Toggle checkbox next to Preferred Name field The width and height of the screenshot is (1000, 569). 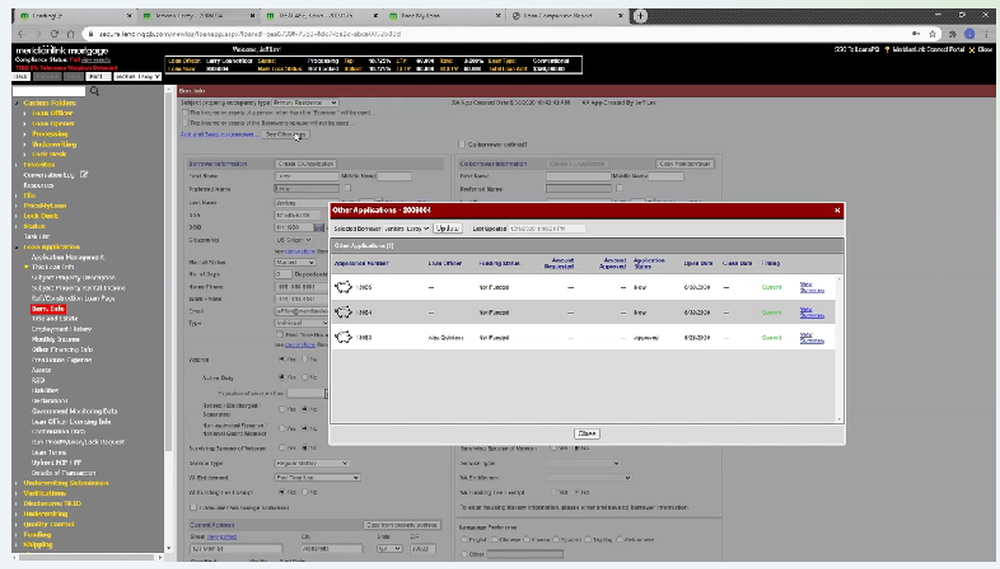[347, 188]
